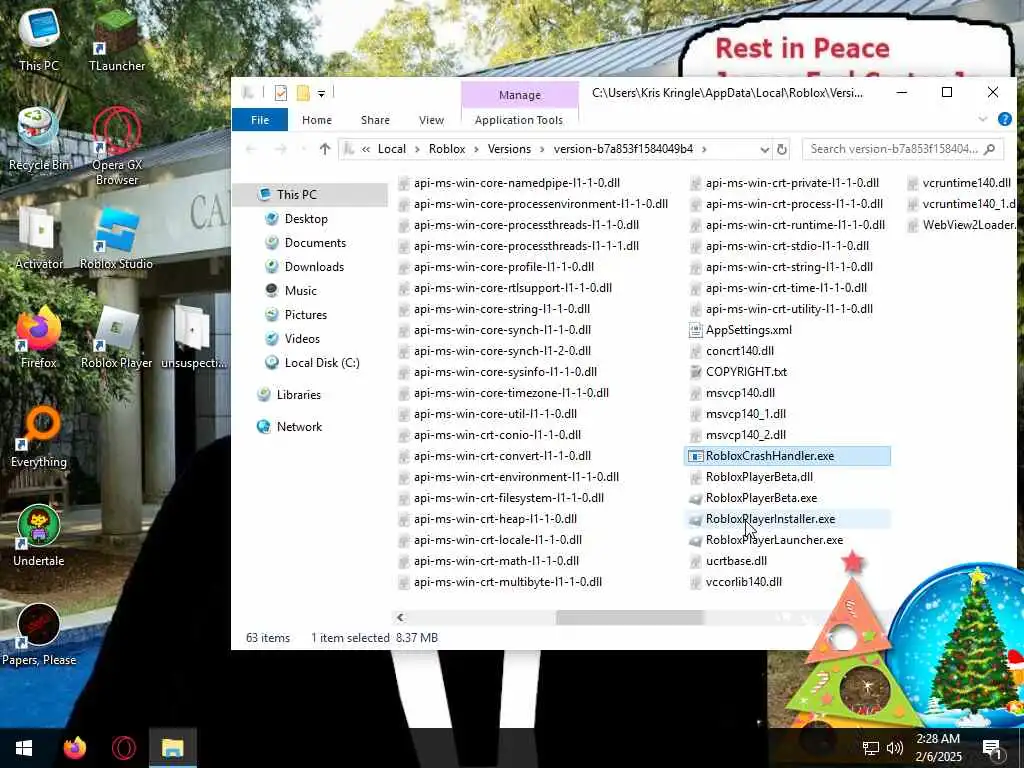Expand chevron after version folder in path

(704, 149)
